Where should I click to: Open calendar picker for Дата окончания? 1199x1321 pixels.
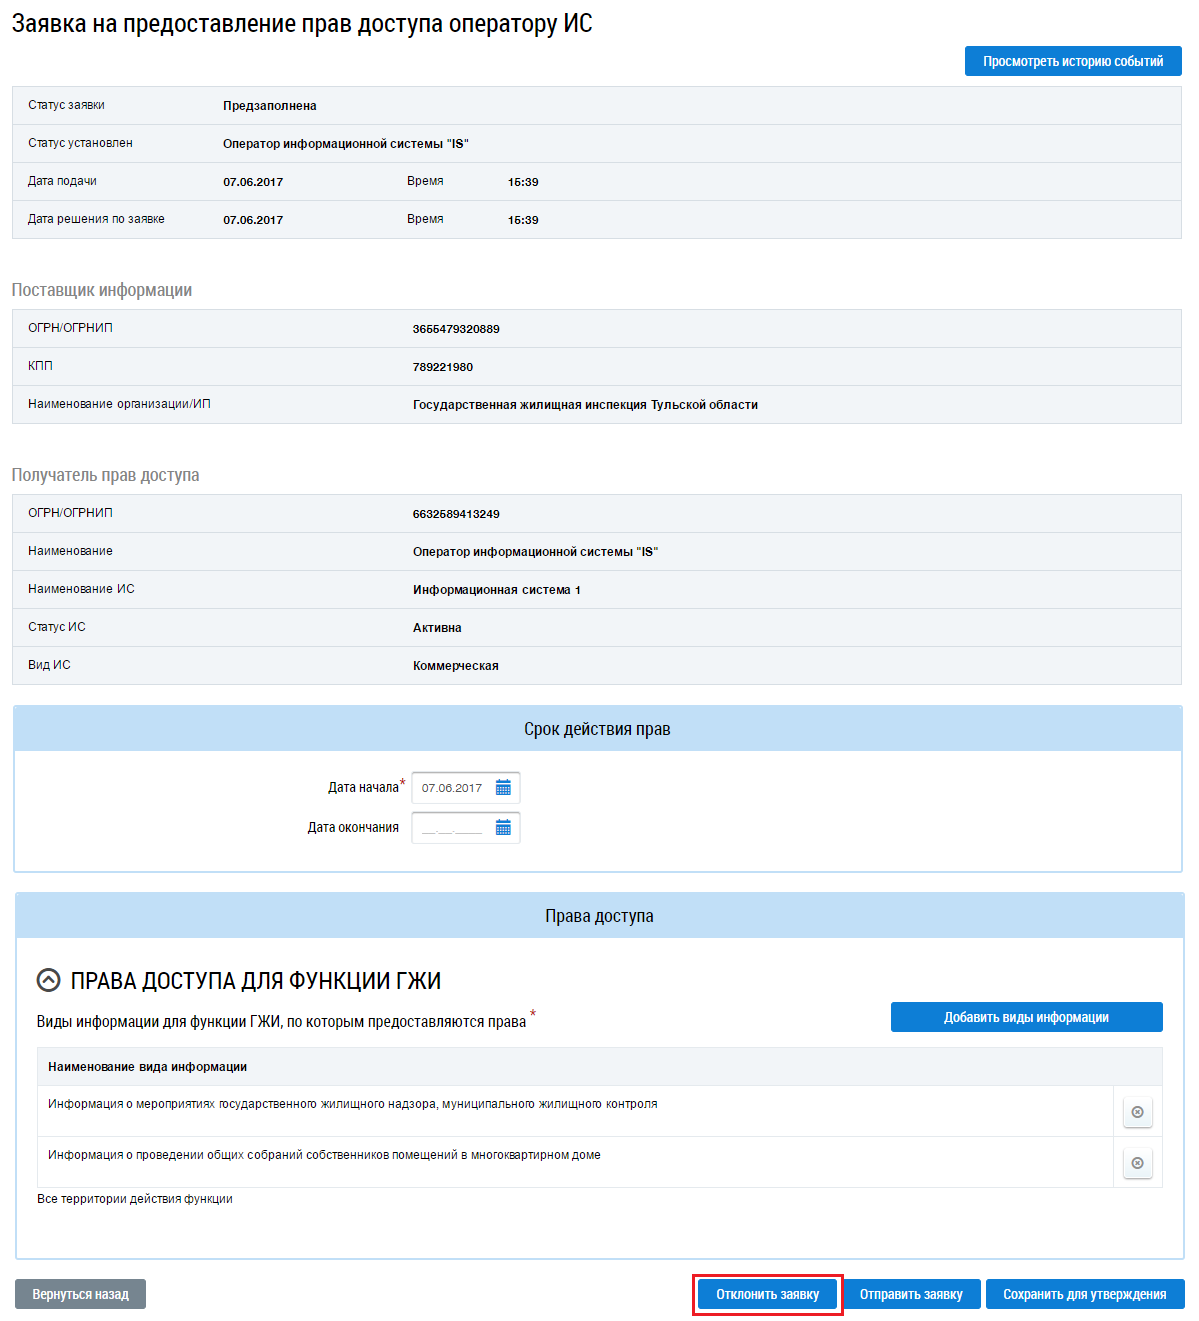[x=503, y=828]
